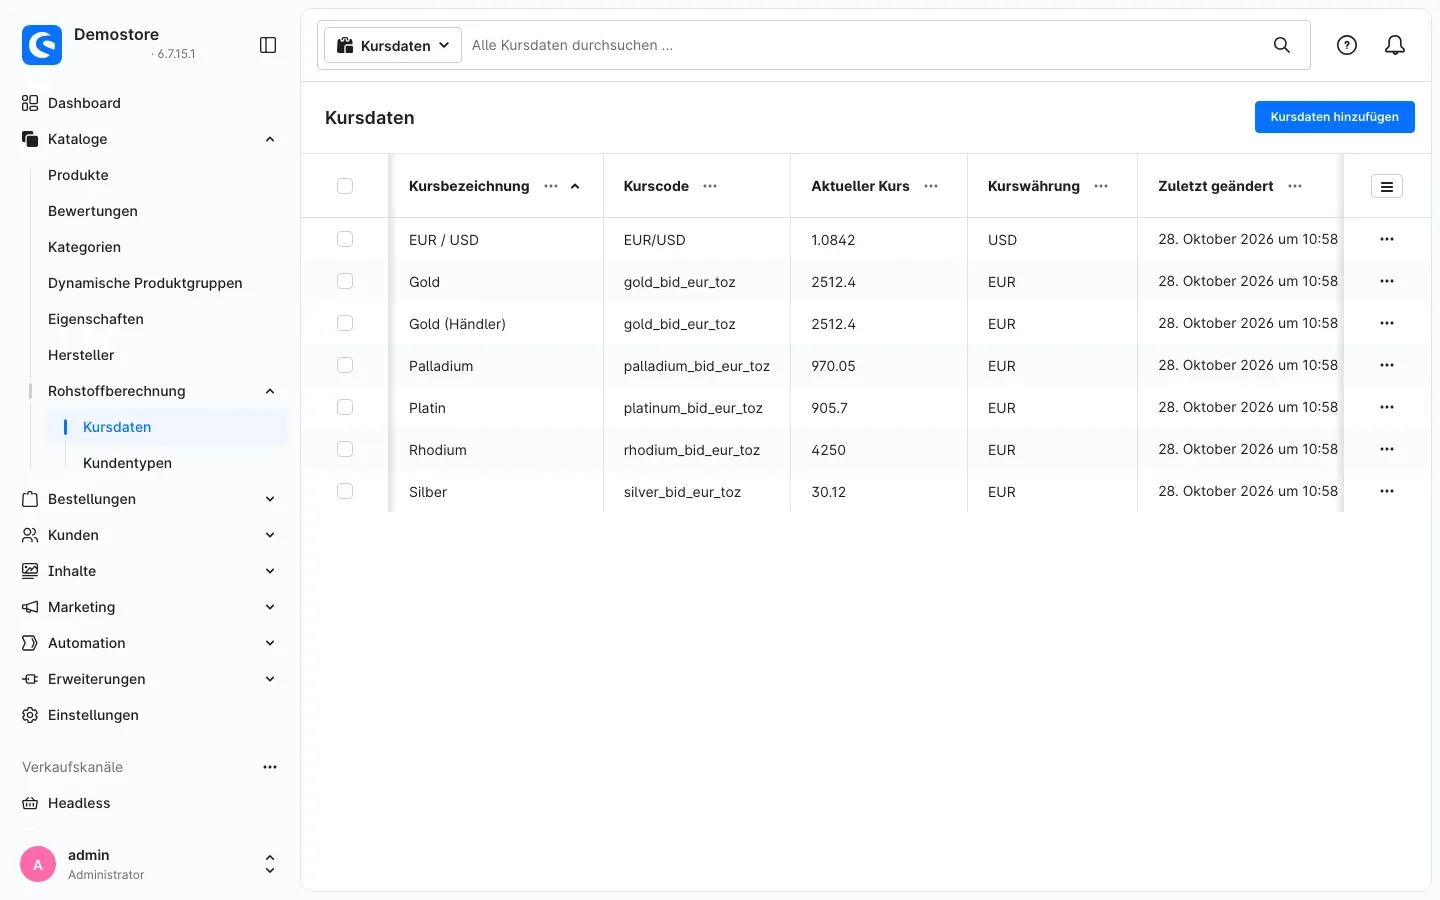The image size is (1440, 900).
Task: Open notifications bell icon
Action: point(1395,45)
